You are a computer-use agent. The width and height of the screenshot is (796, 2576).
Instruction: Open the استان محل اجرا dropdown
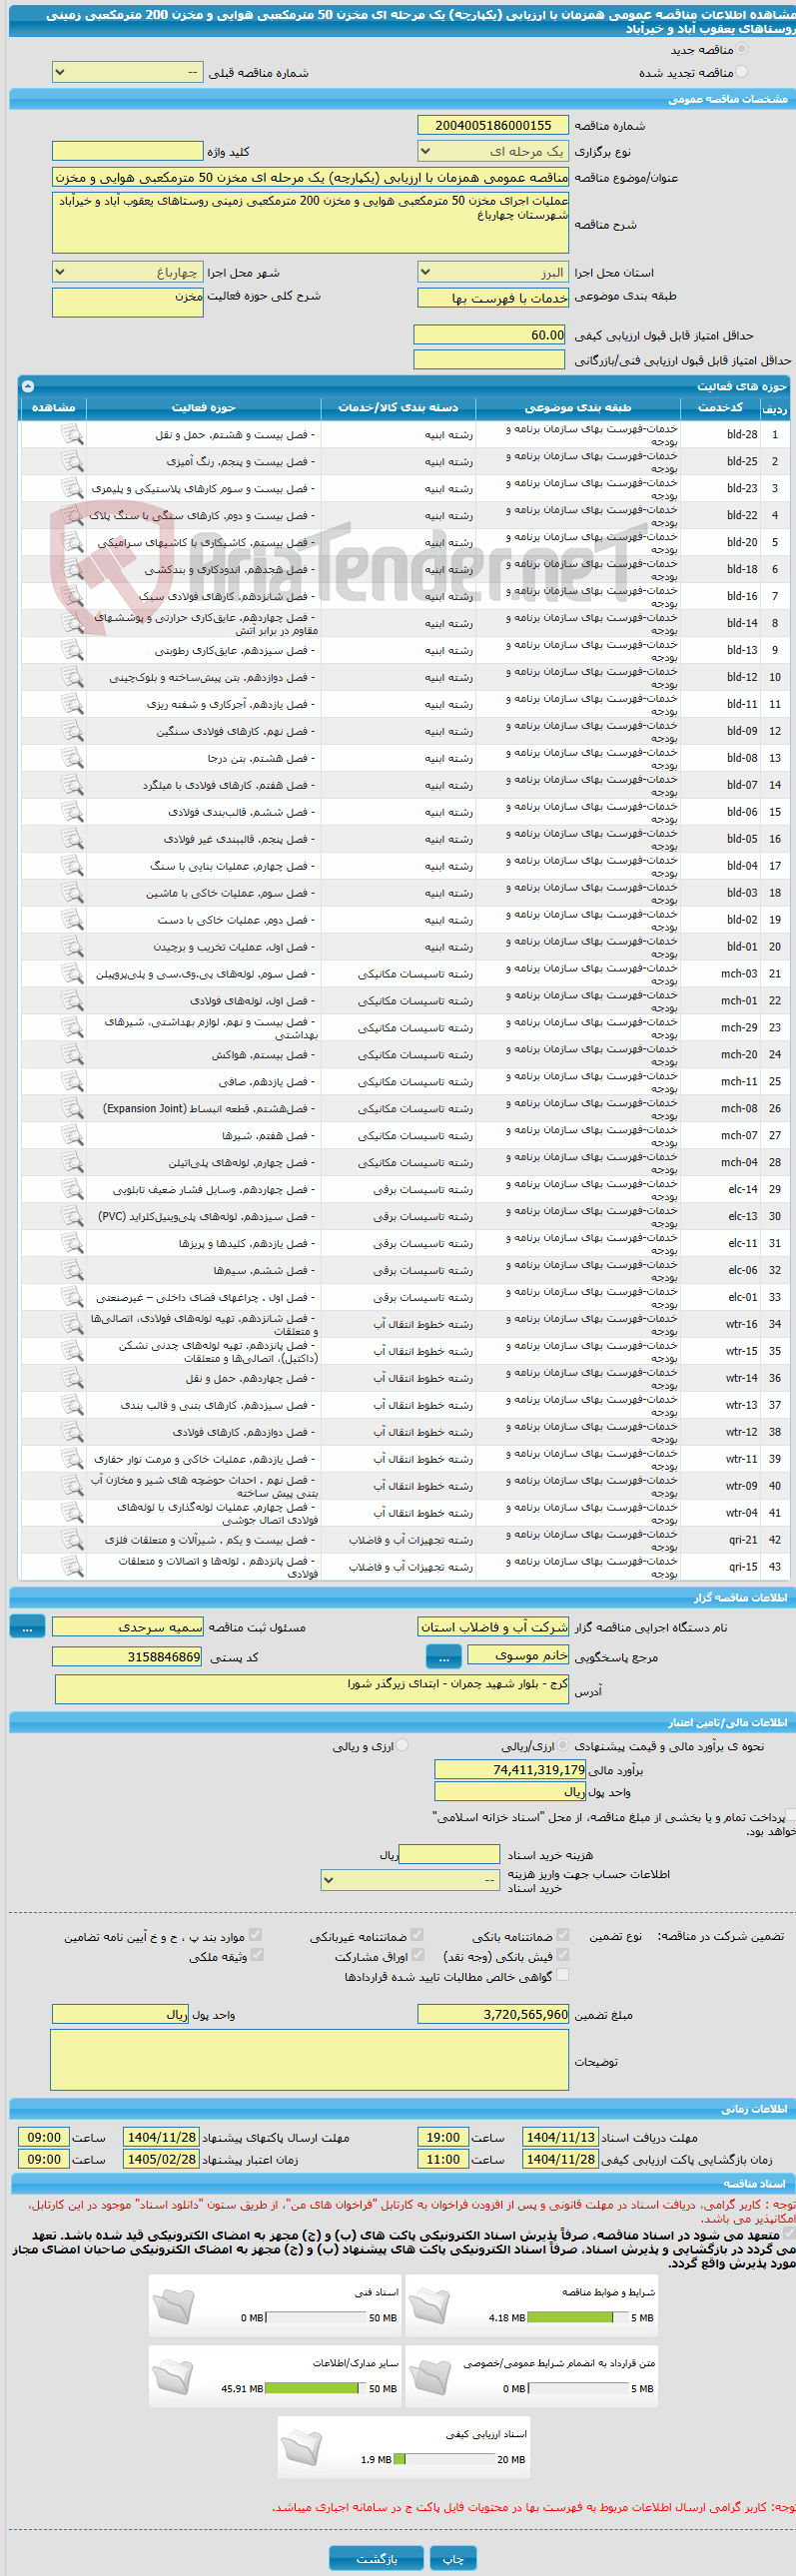click(x=493, y=272)
